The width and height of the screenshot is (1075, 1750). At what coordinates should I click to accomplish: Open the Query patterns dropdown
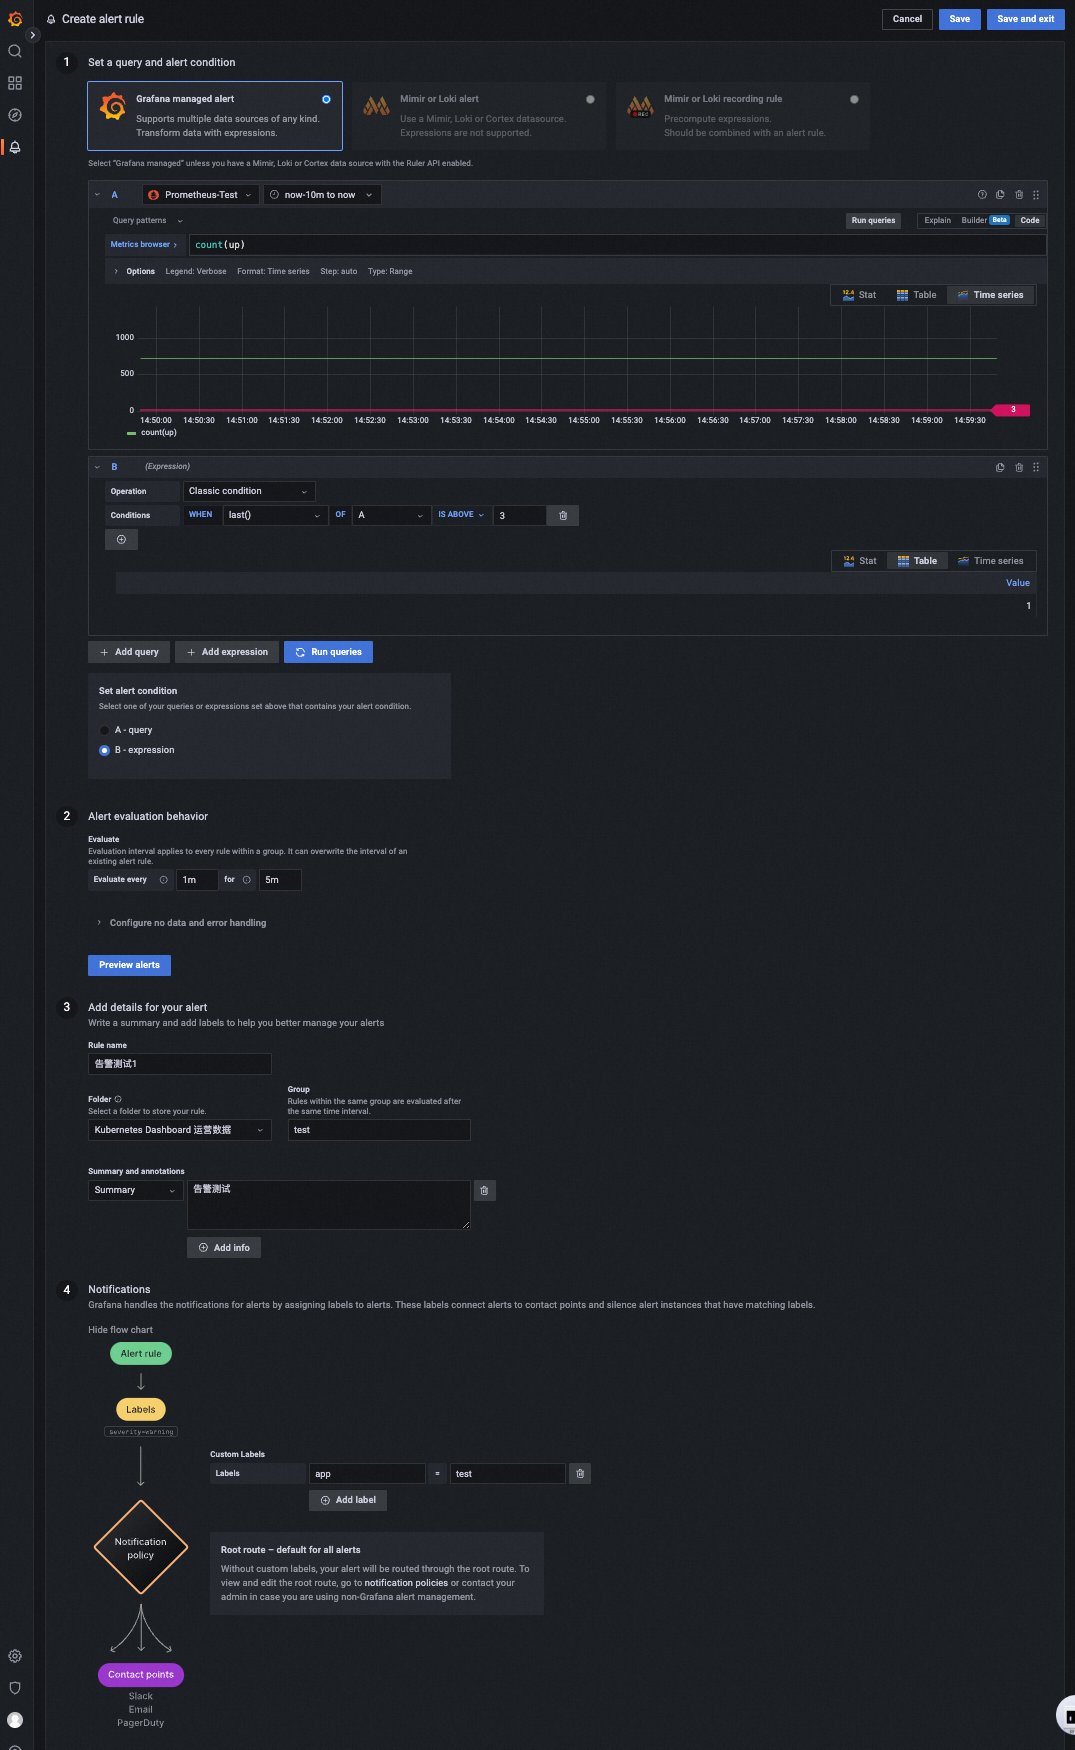point(148,221)
